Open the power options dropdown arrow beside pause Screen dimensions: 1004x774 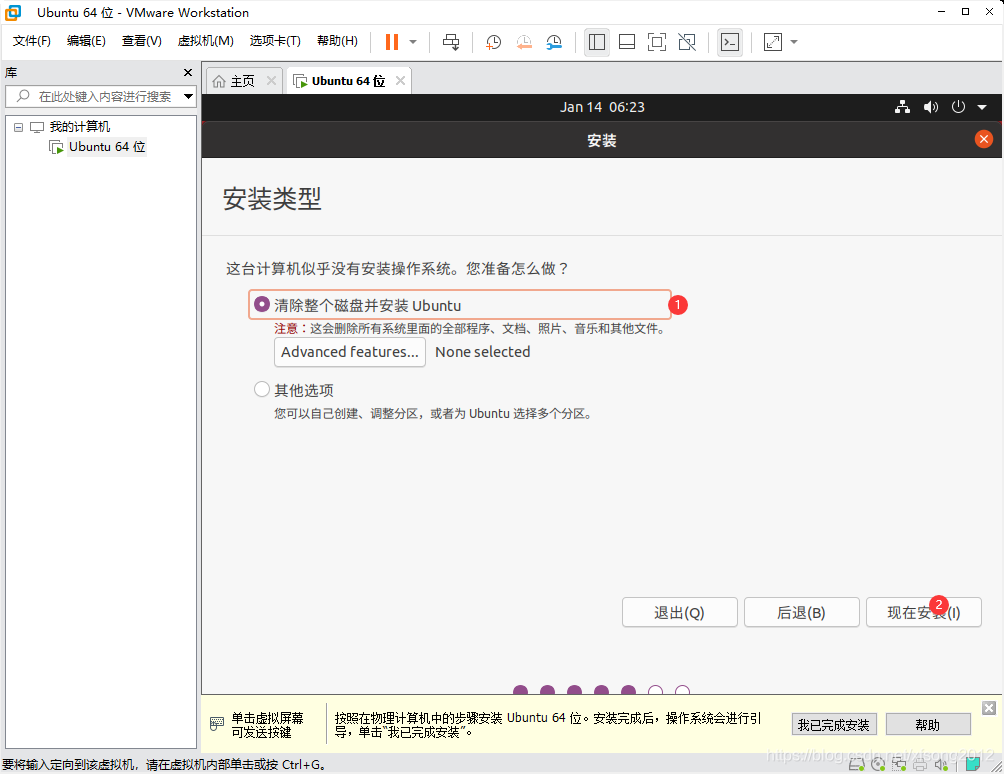coord(413,42)
